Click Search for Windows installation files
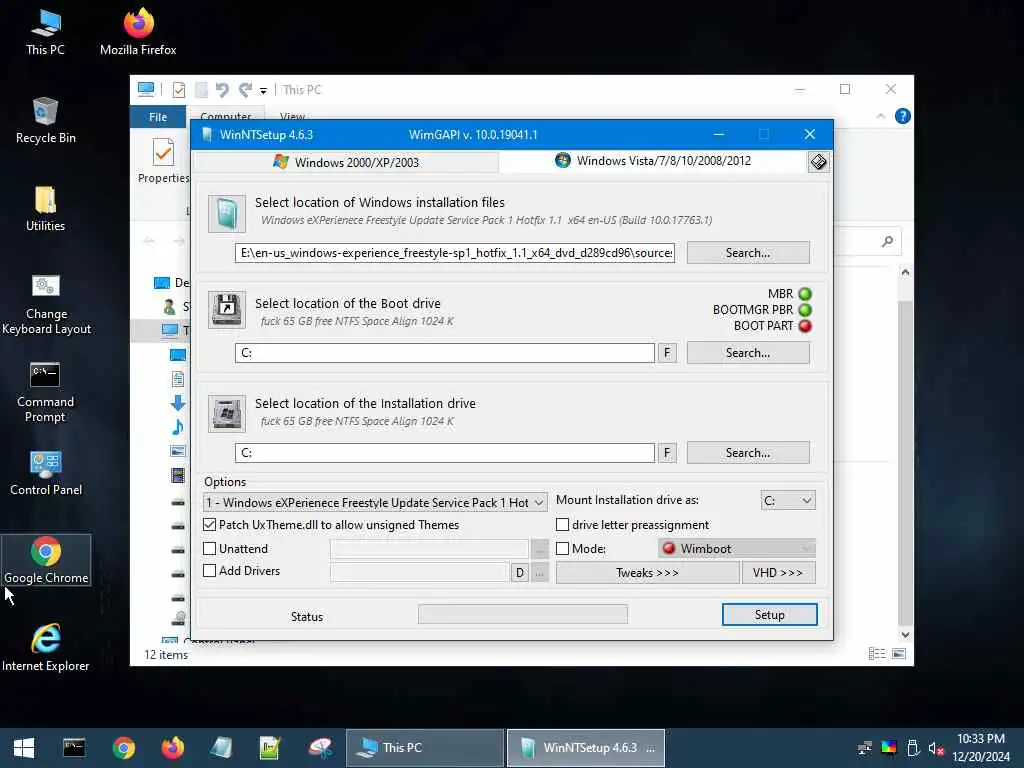The width and height of the screenshot is (1024, 768). (748, 253)
